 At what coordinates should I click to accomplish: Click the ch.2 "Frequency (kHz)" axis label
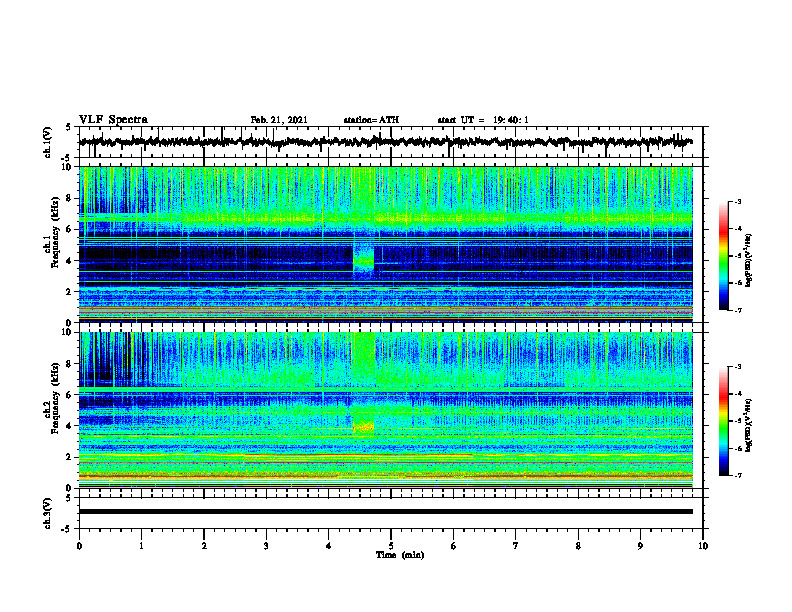click(54, 398)
